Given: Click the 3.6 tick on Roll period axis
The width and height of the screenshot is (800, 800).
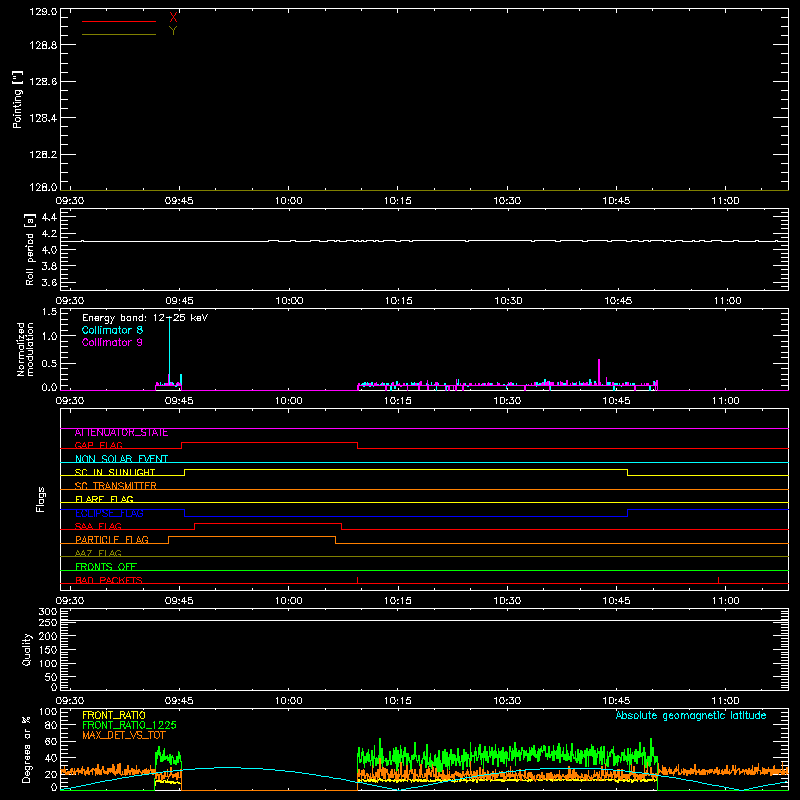Looking at the screenshot, I should pos(49,282).
